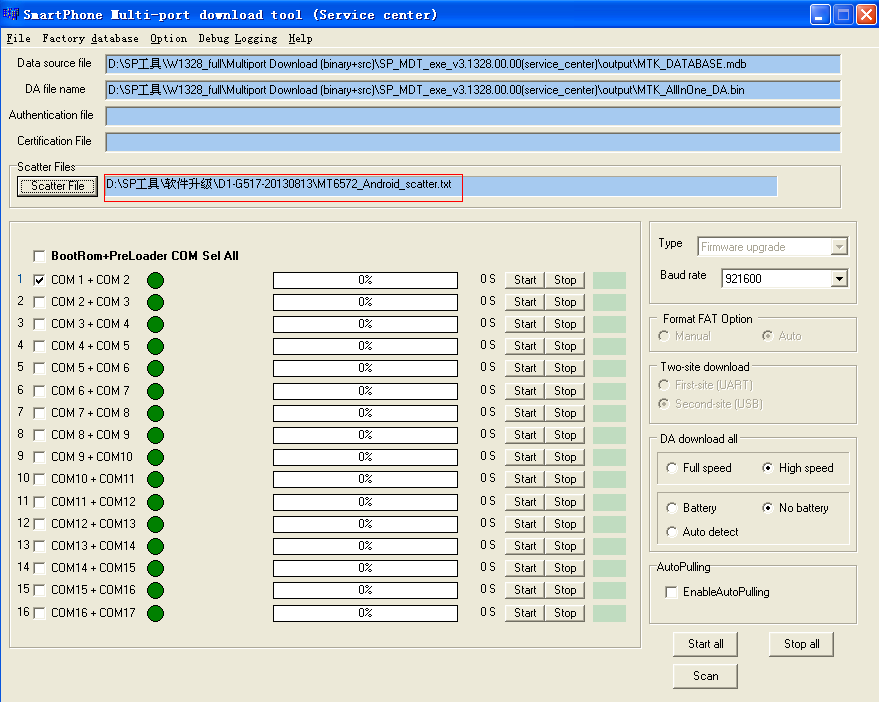Choose Second-site (USB) radio button
Viewport: 879px width, 702px height.
point(664,404)
